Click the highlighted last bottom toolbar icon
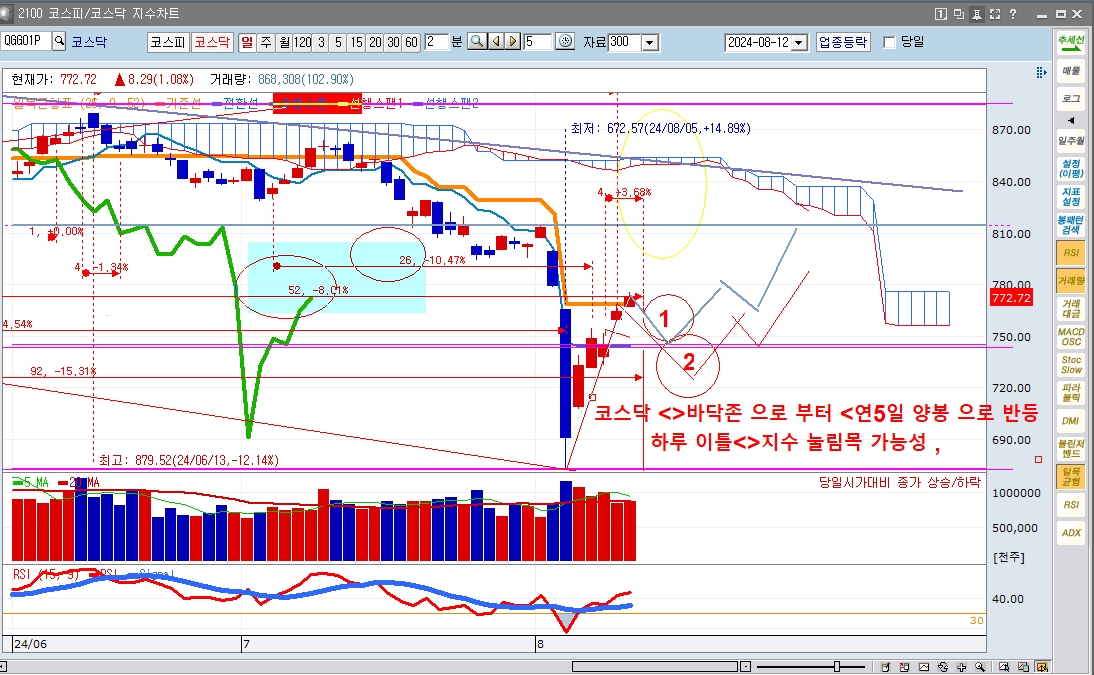Image resolution: width=1094 pixels, height=675 pixels. pos(1042,667)
